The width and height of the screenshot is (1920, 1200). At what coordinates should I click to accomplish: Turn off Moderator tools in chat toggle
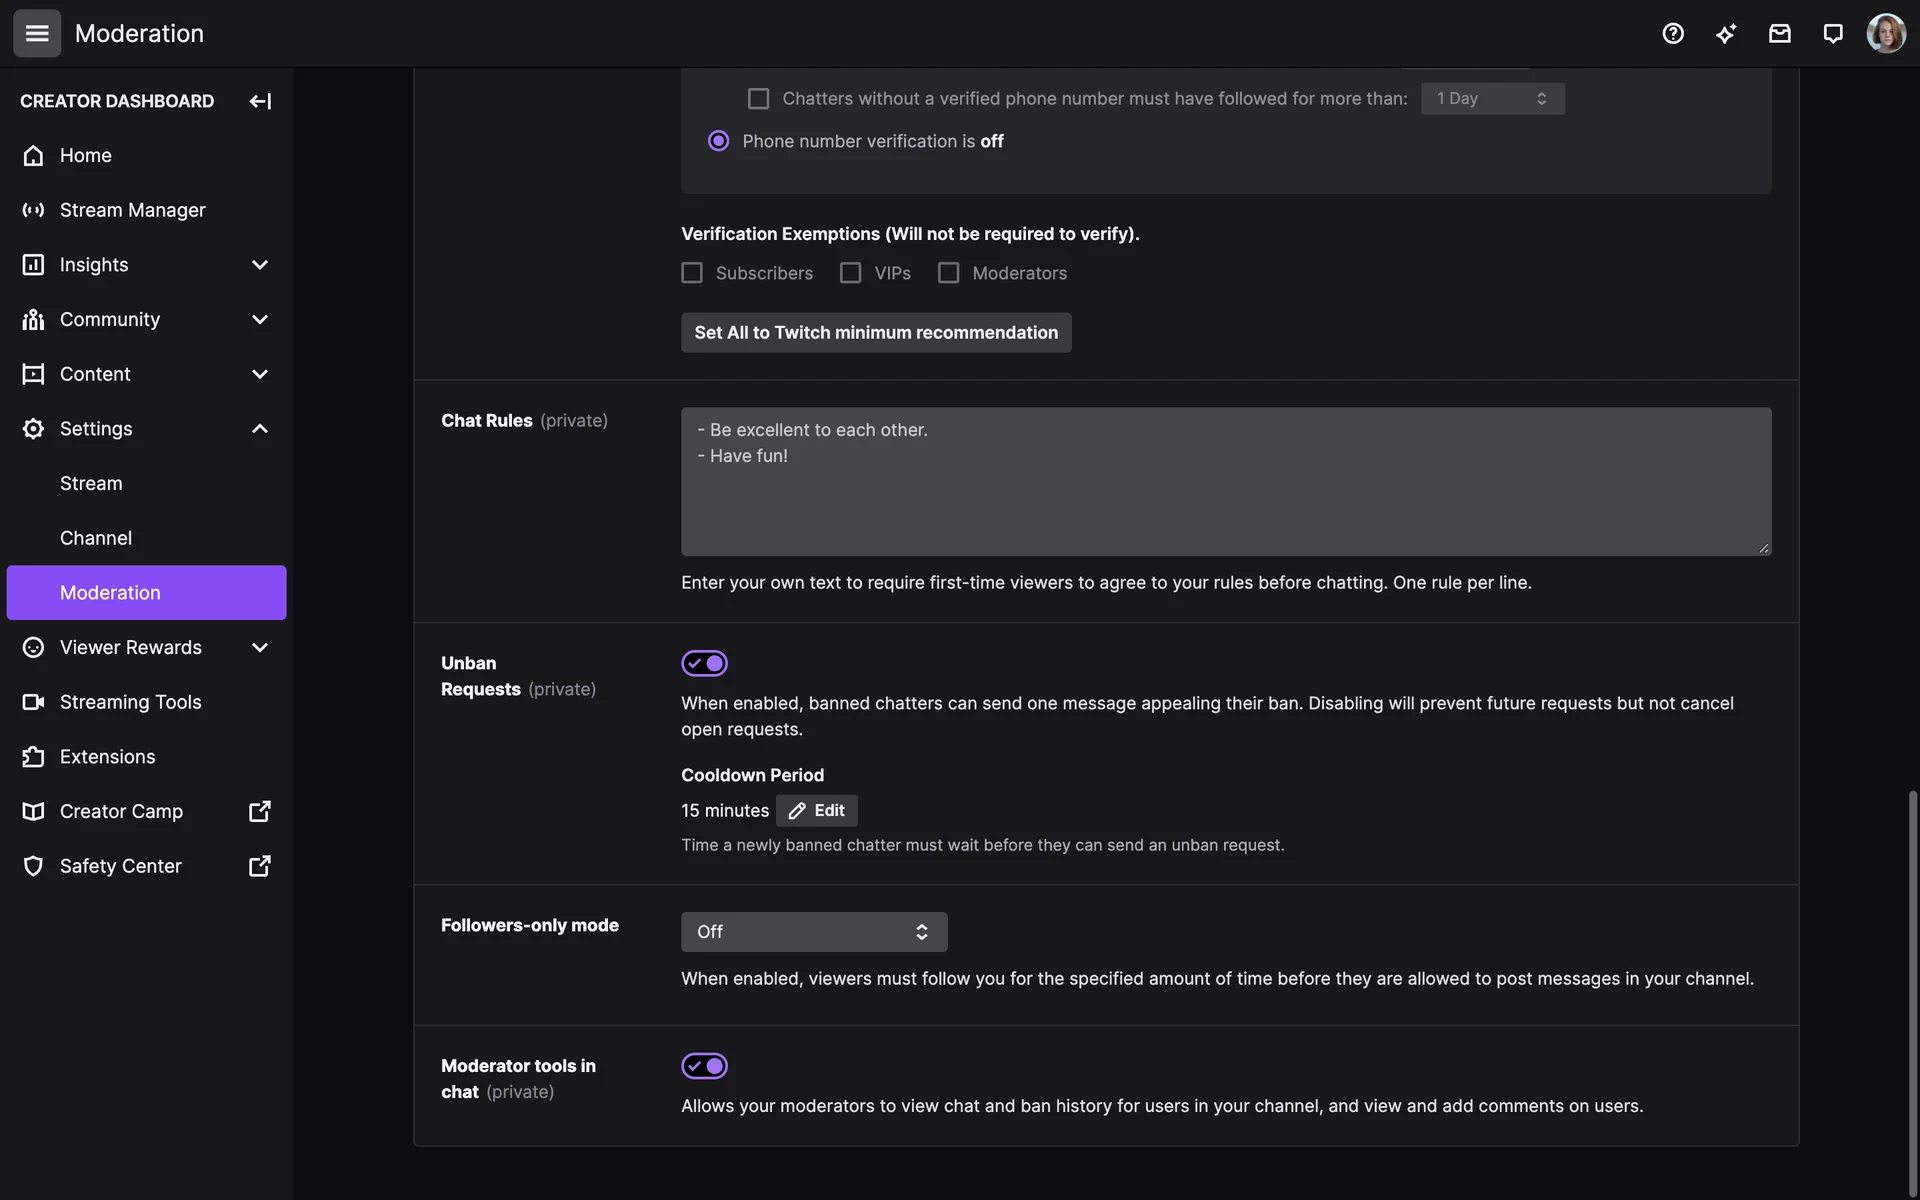[704, 1066]
